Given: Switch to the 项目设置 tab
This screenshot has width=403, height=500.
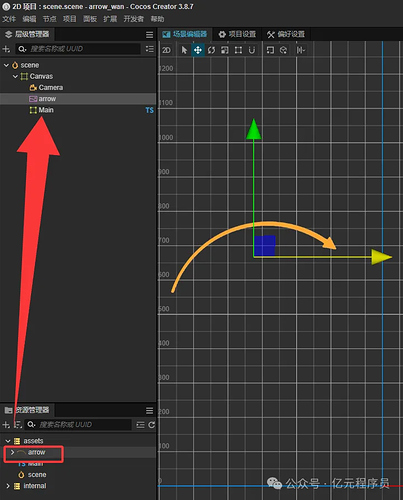Looking at the screenshot, I should 237,34.
